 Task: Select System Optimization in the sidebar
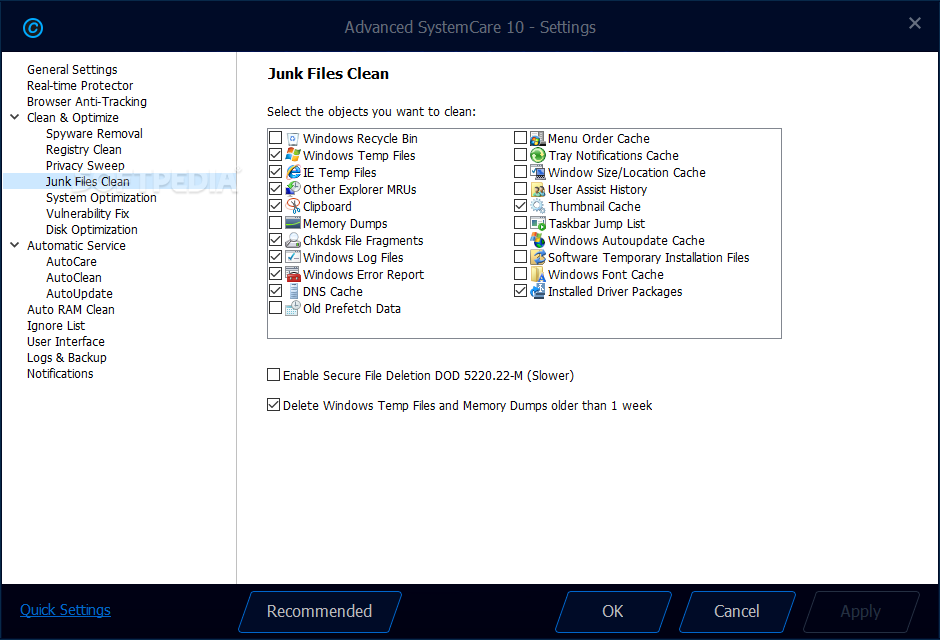click(x=101, y=198)
